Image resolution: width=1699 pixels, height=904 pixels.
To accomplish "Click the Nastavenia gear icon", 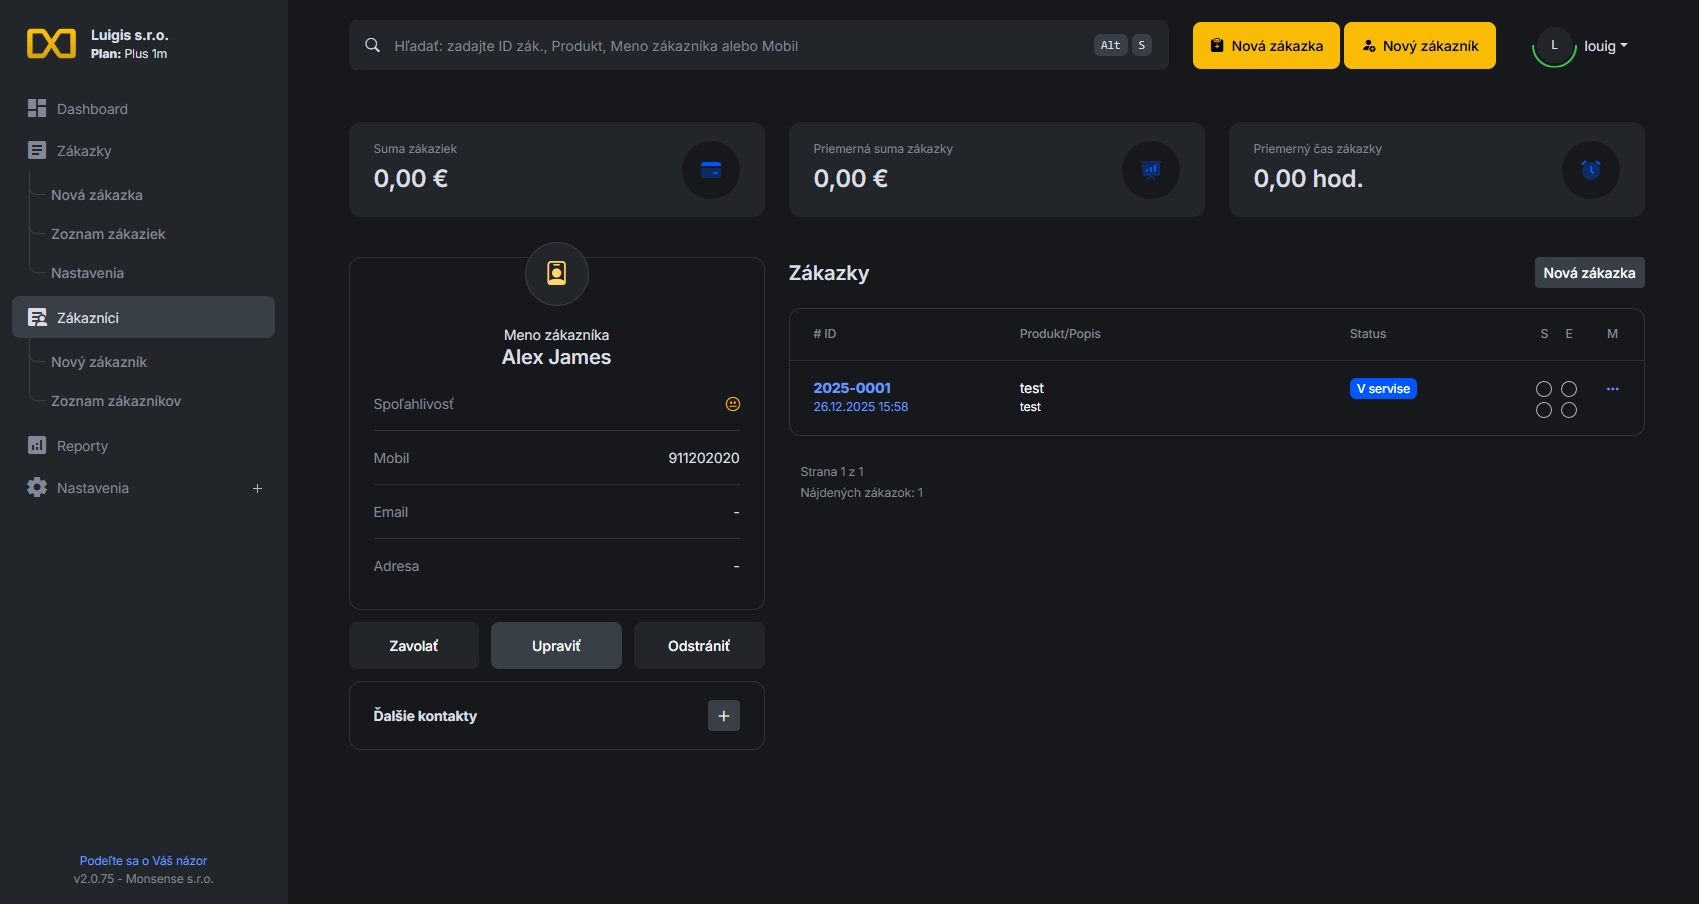I will click(x=37, y=488).
